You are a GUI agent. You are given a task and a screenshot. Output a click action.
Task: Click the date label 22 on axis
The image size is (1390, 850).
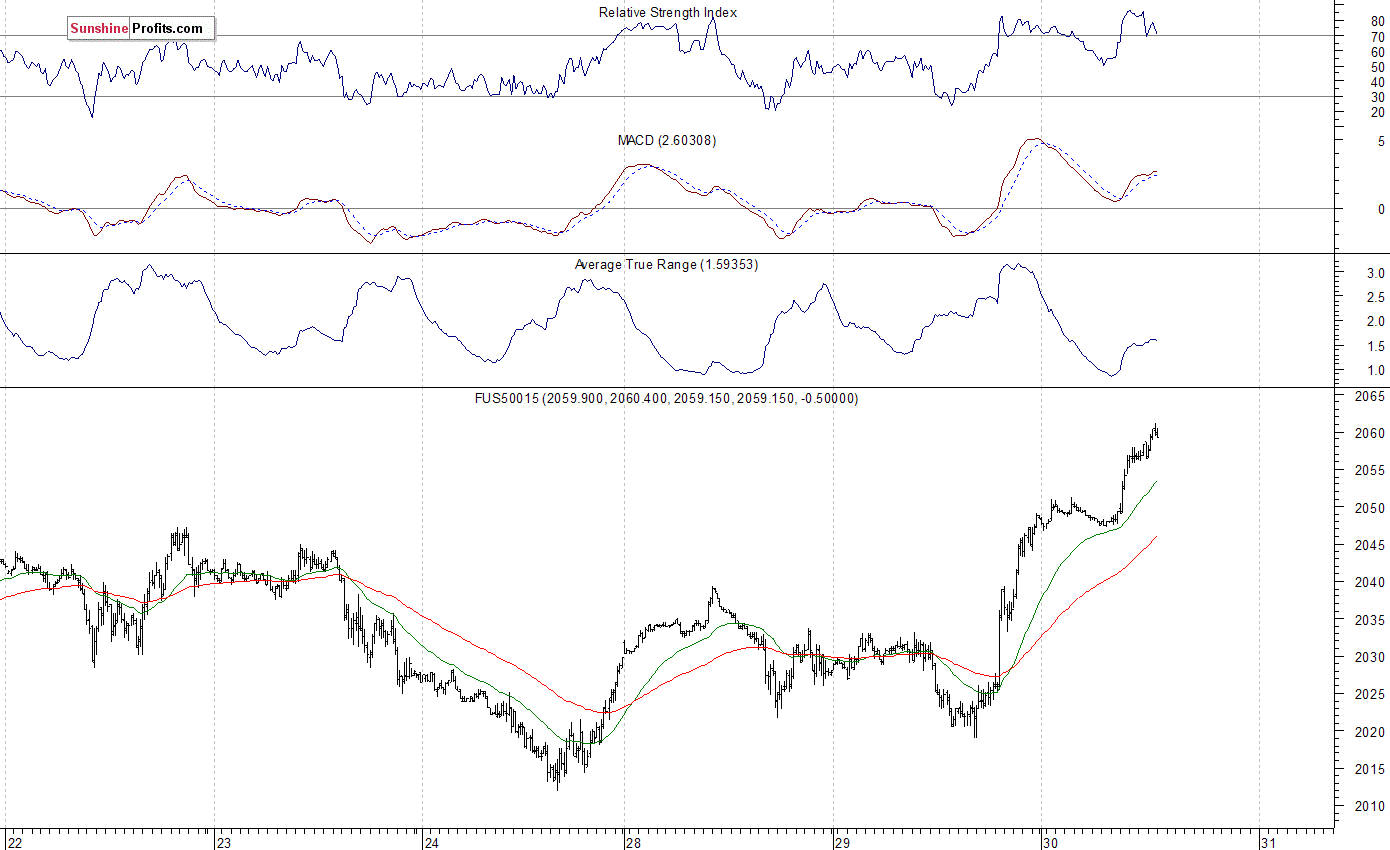pyautogui.click(x=17, y=842)
